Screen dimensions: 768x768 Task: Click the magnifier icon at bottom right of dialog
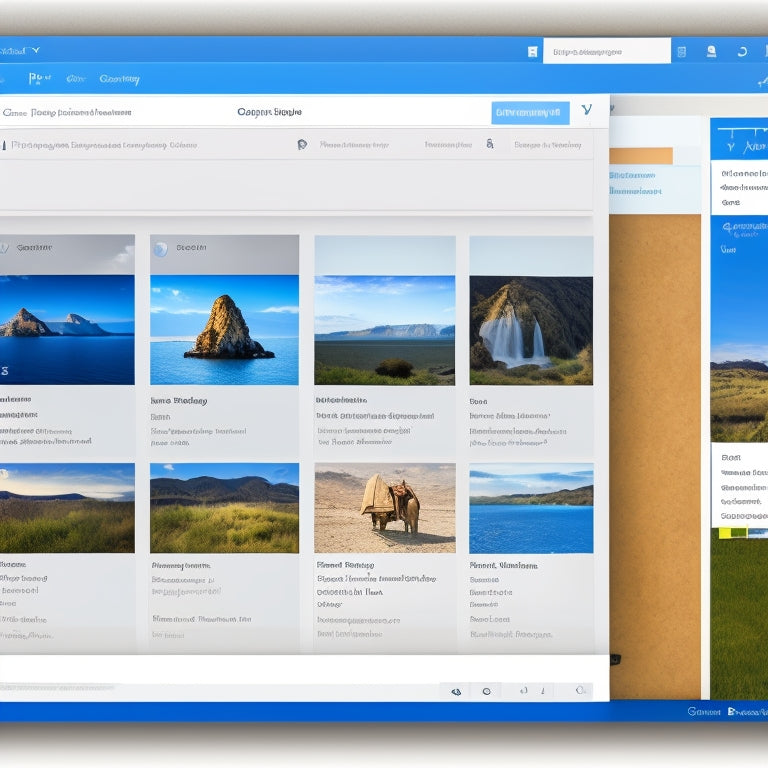click(x=579, y=691)
